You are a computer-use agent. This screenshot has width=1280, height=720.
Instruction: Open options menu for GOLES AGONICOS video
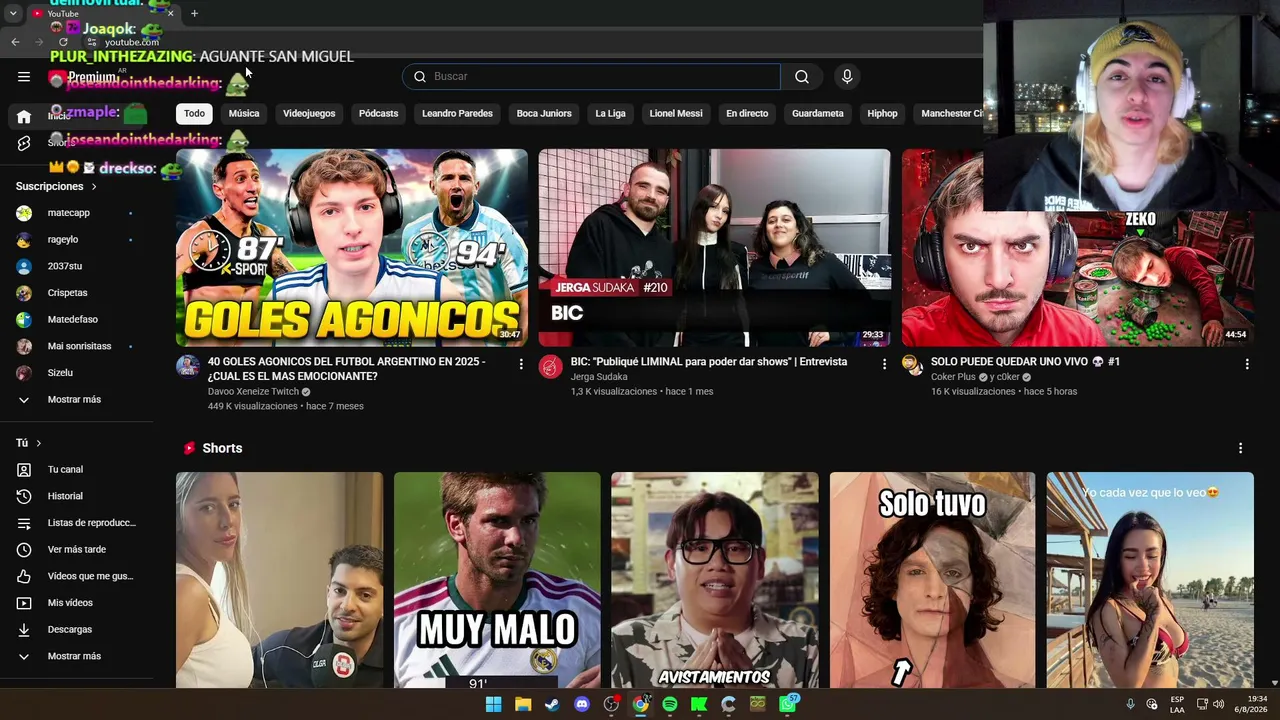click(x=521, y=365)
